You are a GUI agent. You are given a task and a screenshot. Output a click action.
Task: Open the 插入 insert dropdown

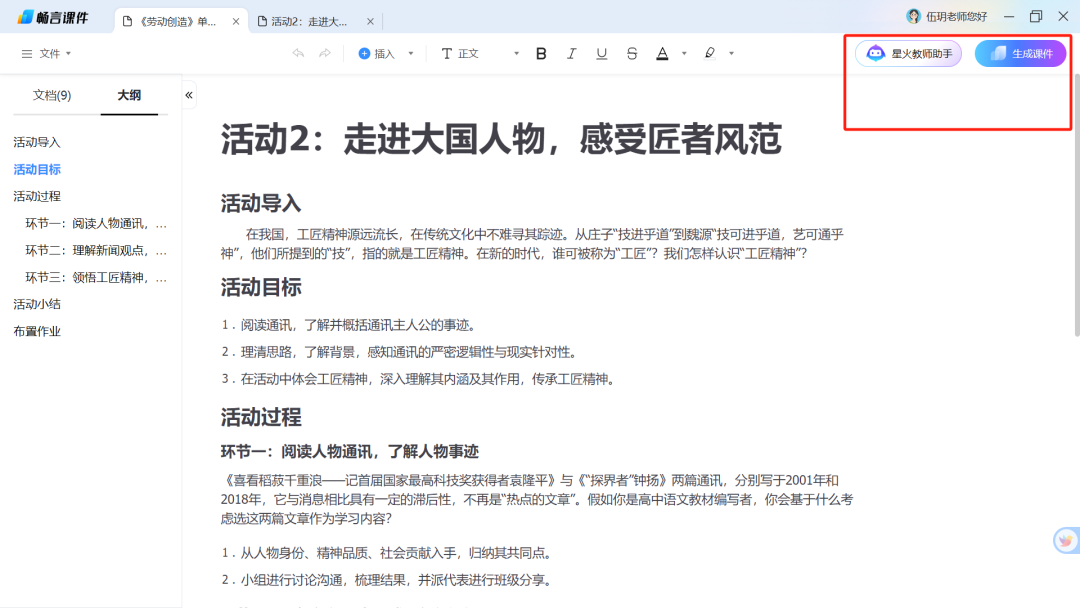384,53
